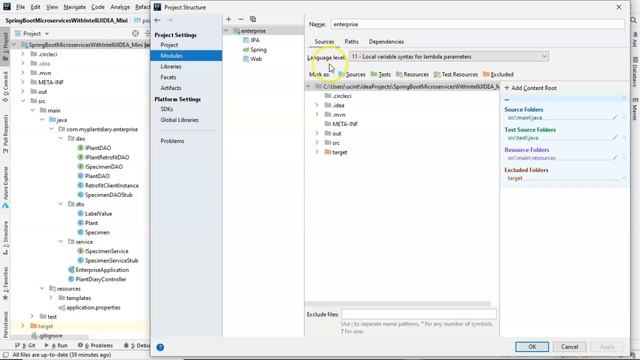The image size is (640, 360).
Task: Open the Azure Explorer side panel
Action: coord(5,188)
